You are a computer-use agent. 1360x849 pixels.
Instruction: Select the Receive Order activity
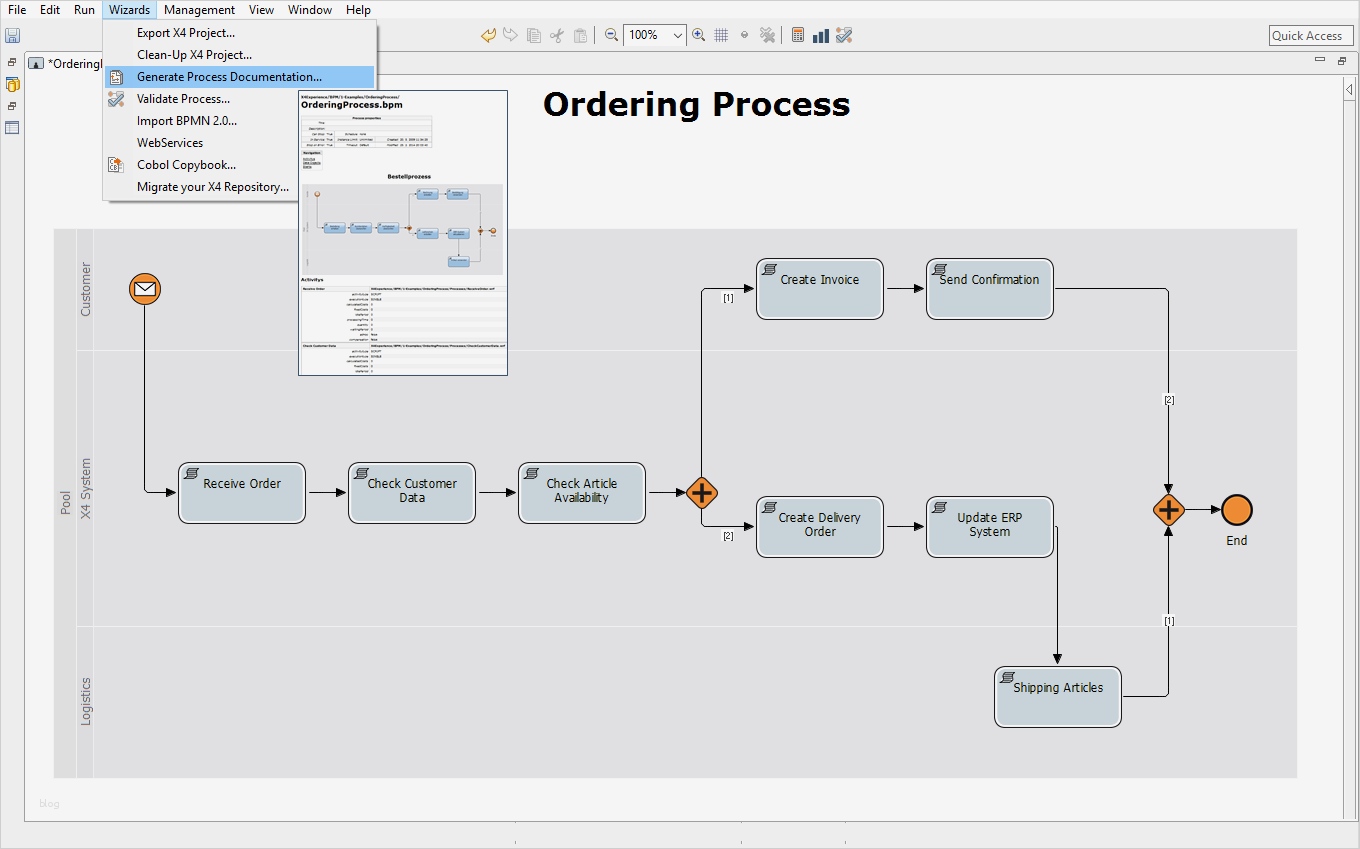tap(242, 492)
